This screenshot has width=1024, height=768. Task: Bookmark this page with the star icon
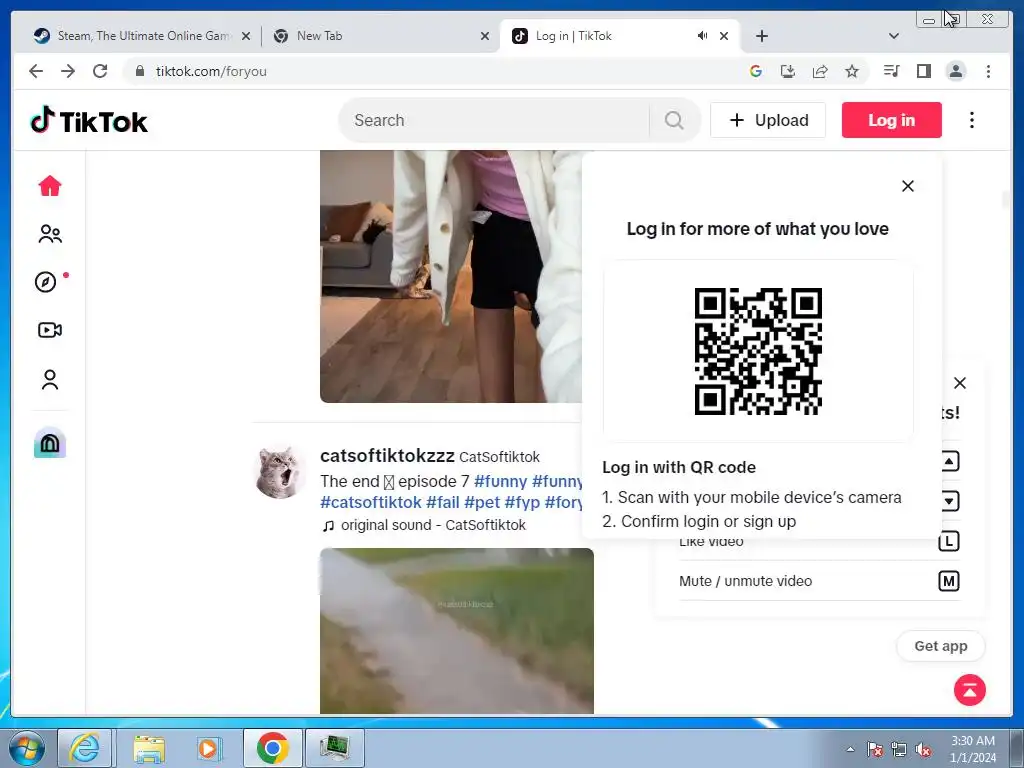852,71
